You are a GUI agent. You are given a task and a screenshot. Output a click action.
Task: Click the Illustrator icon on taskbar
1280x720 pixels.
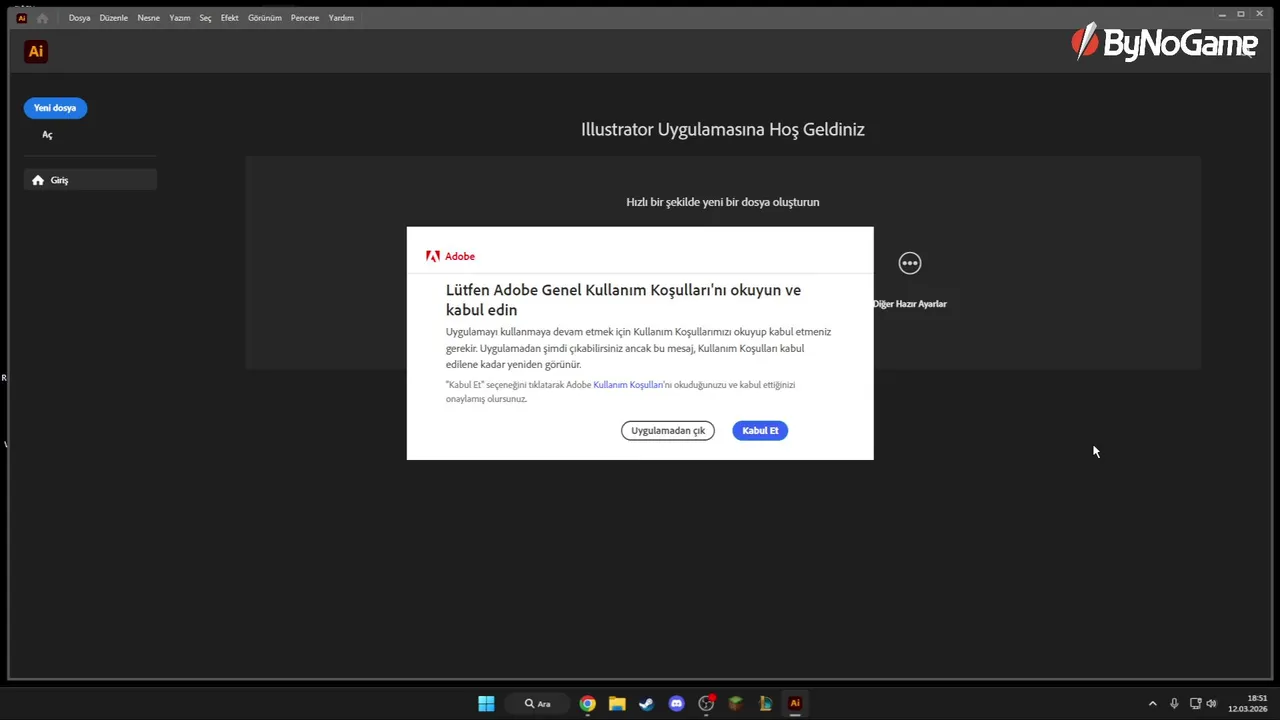pyautogui.click(x=795, y=703)
